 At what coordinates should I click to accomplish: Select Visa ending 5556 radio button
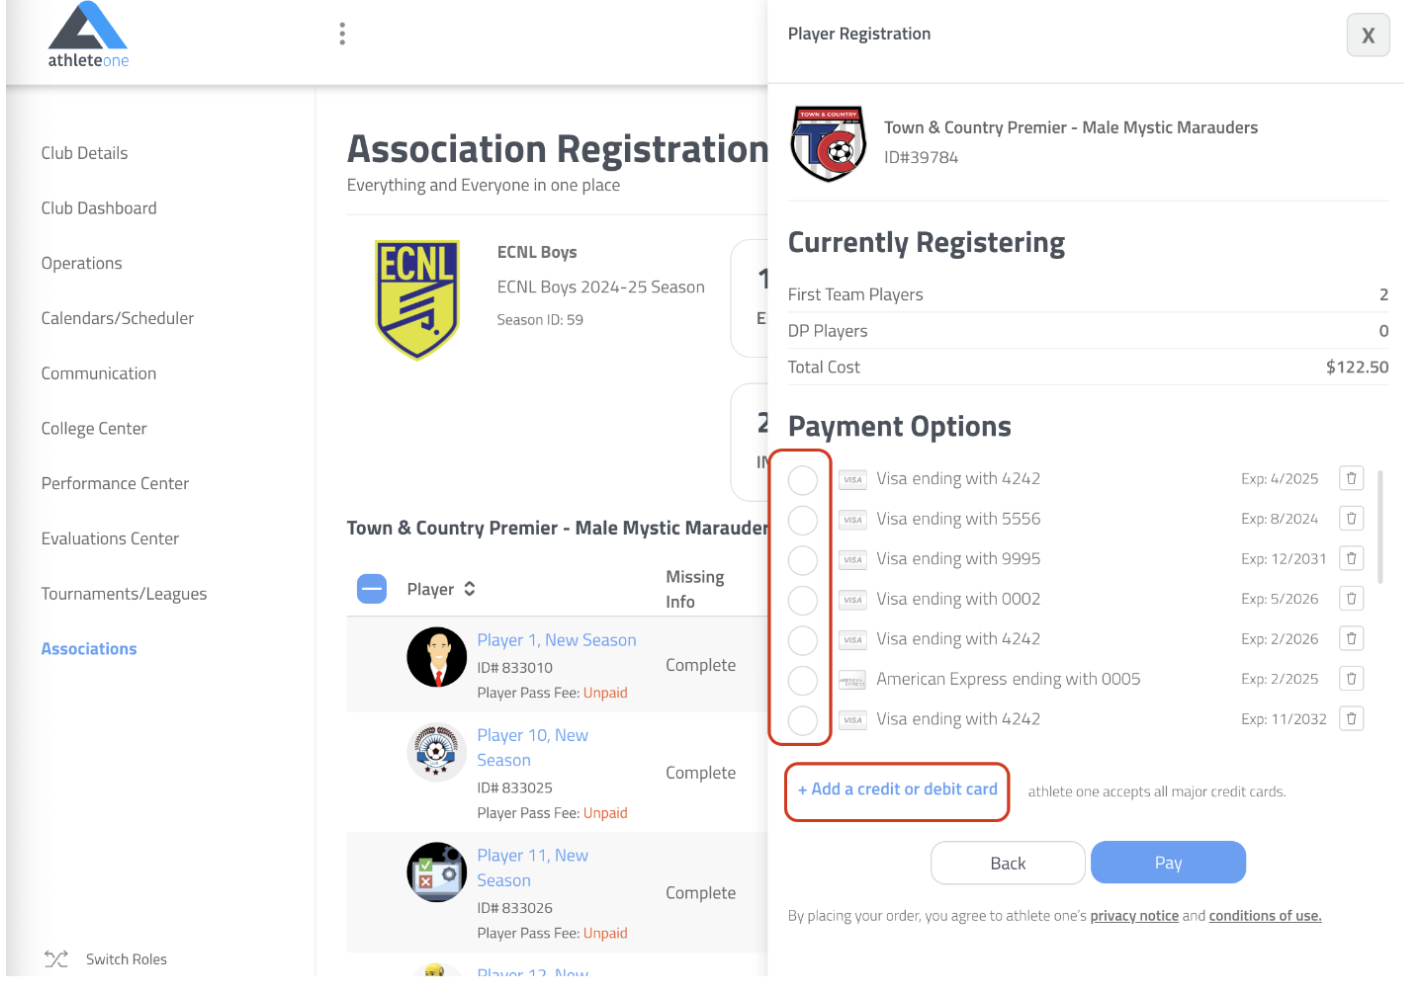pos(802,520)
